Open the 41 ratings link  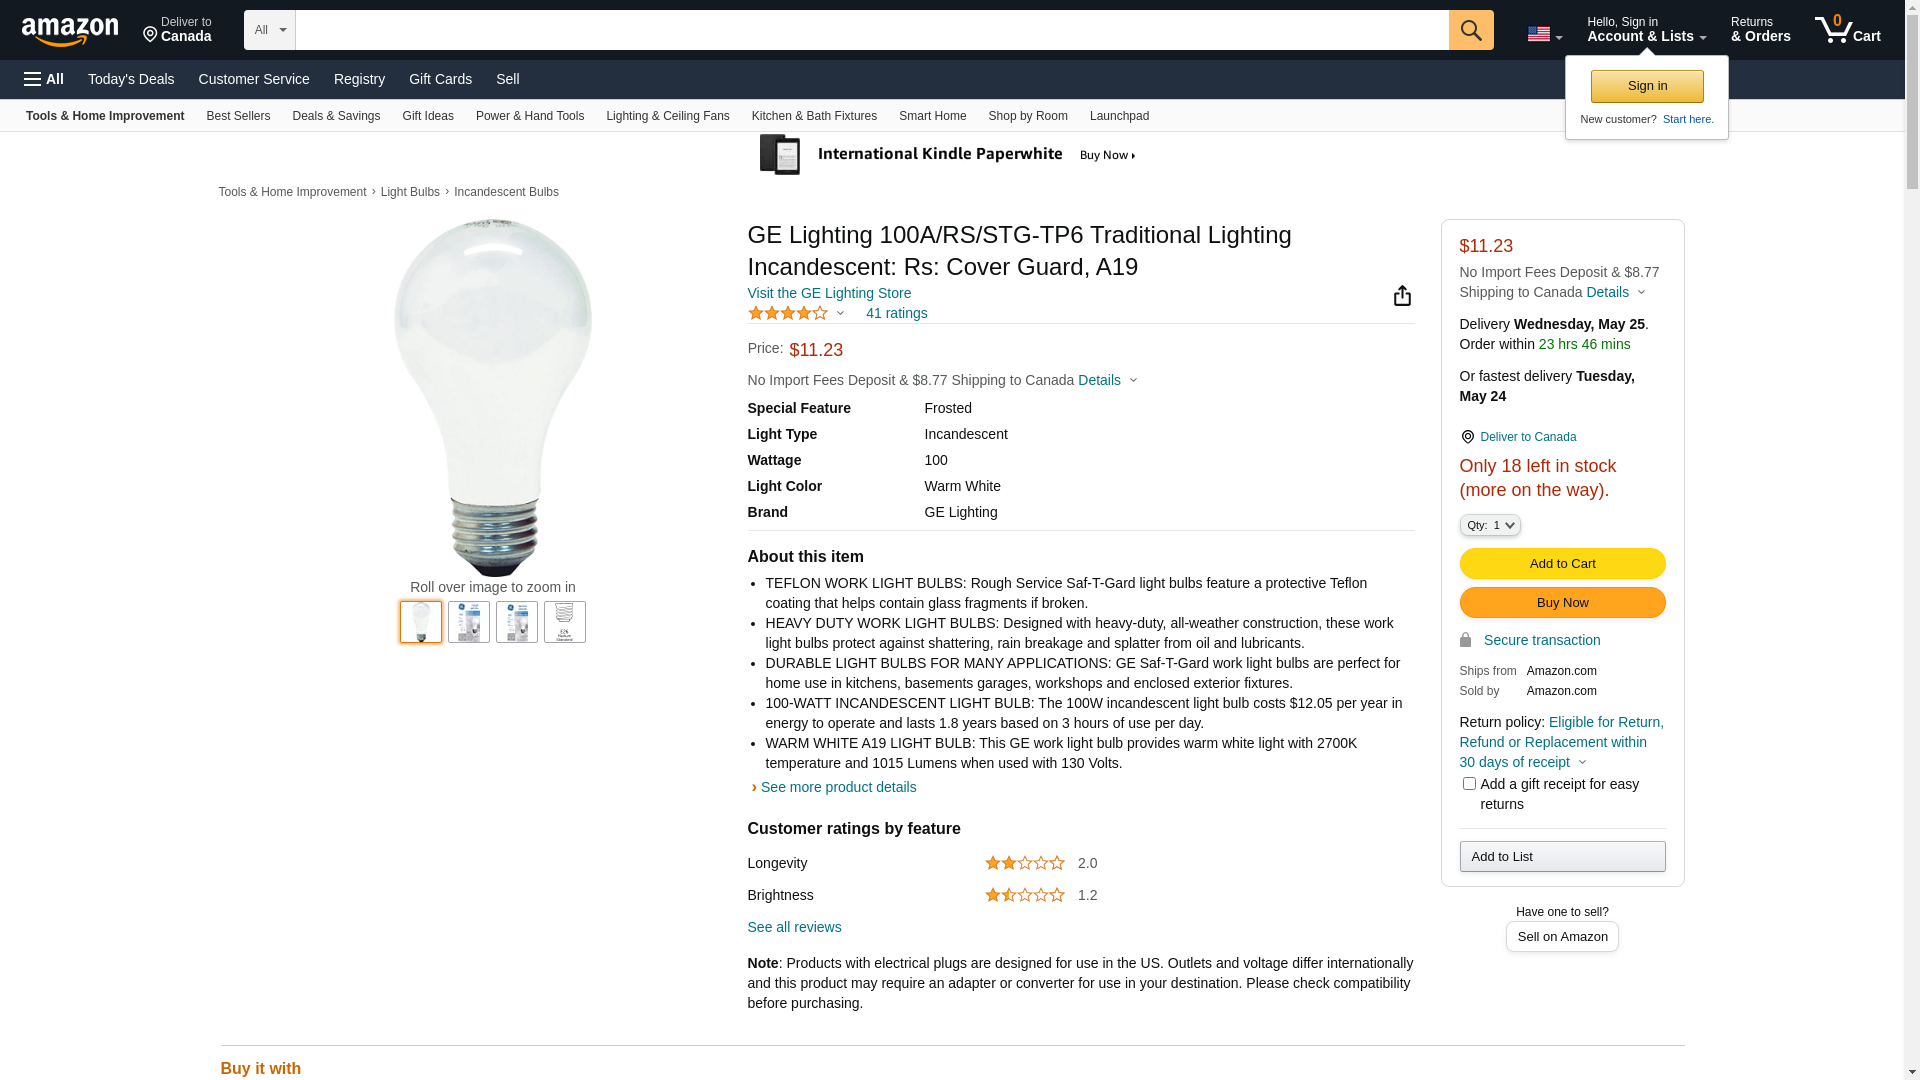tap(896, 313)
